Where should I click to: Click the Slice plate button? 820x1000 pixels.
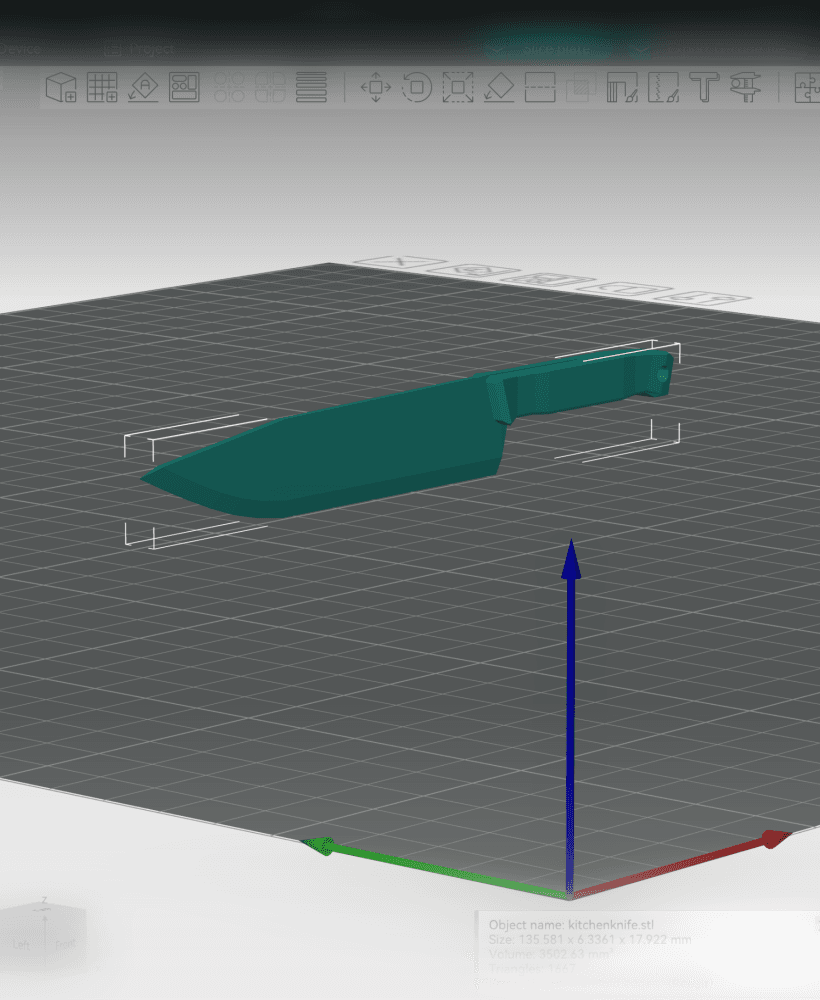pos(547,48)
